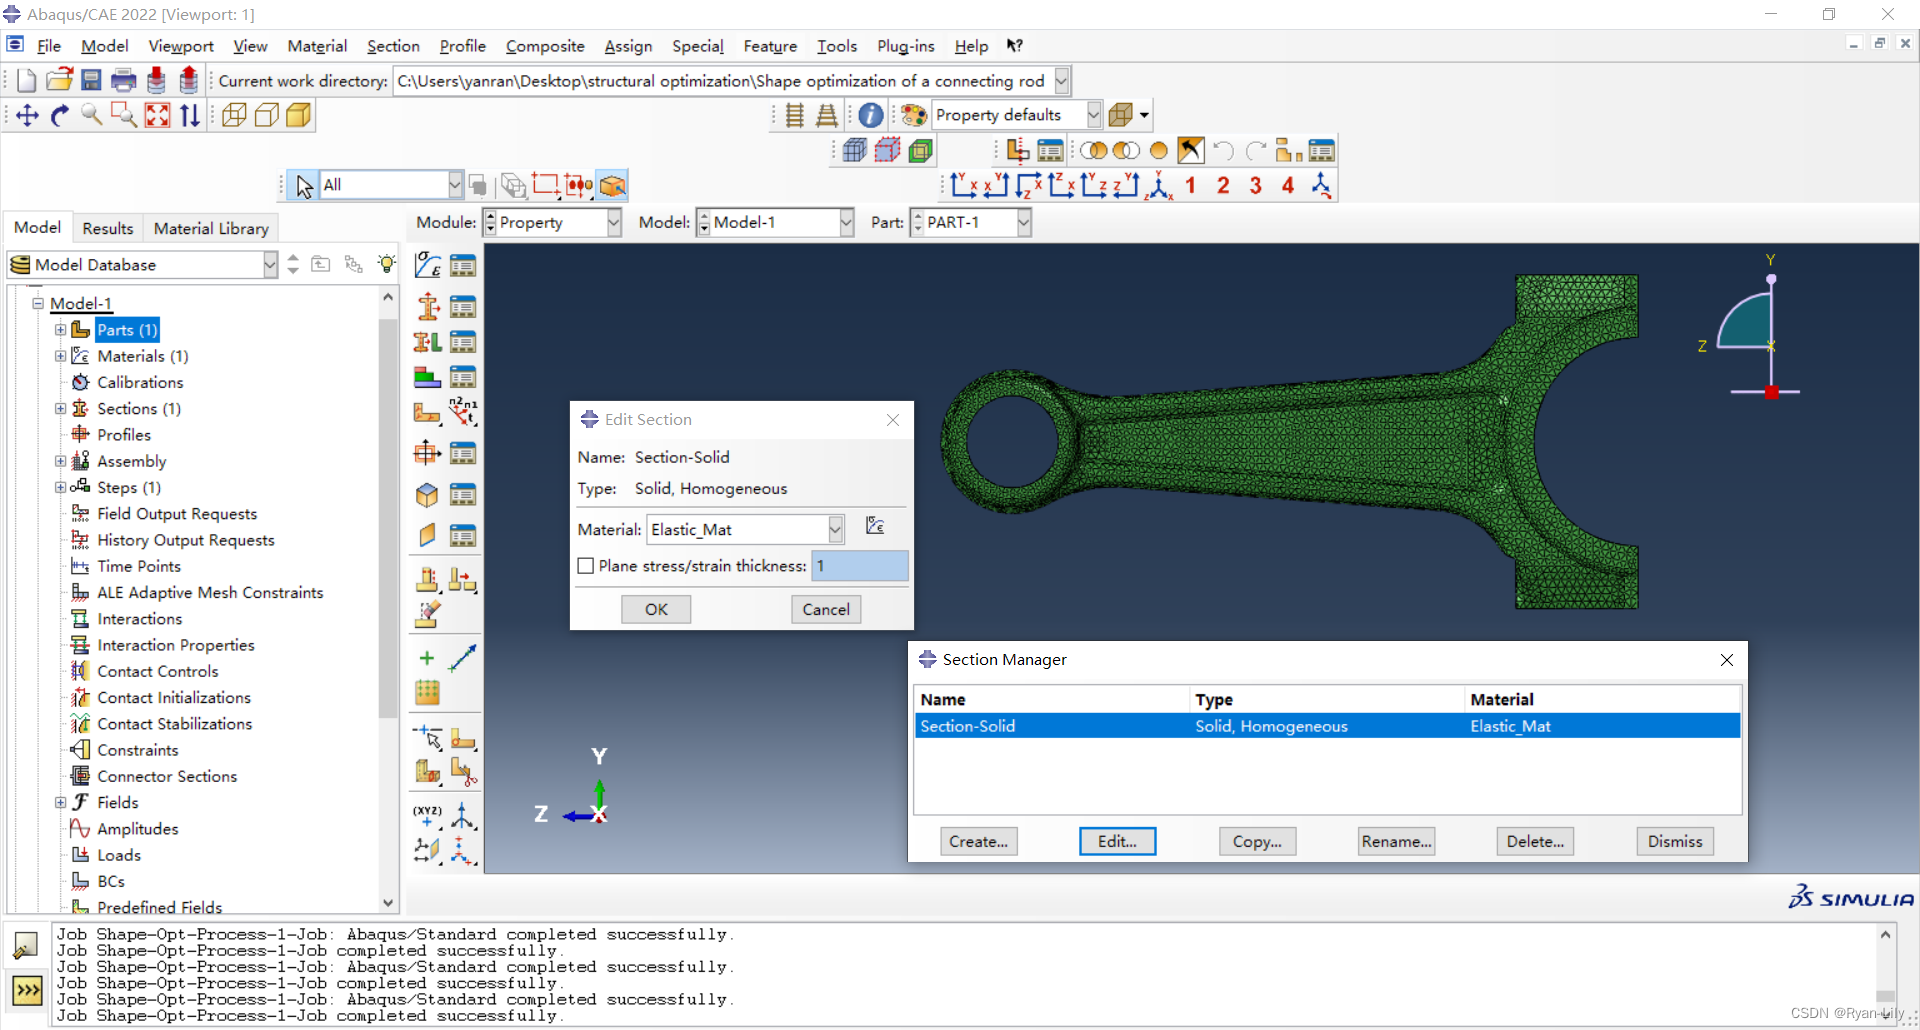Switch to the command line interface
This screenshot has height=1030, width=1920.
26,991
